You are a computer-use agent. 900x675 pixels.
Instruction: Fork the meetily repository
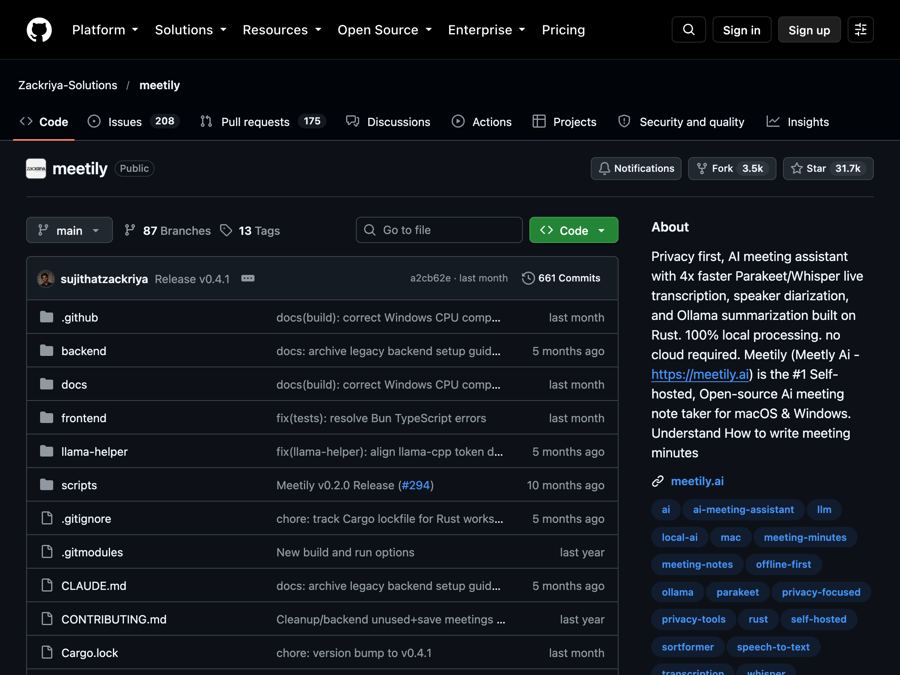tap(732, 169)
